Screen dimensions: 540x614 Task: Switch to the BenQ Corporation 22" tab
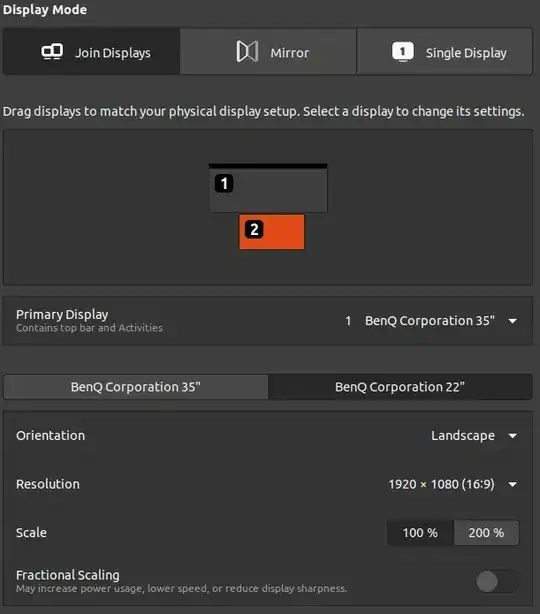pyautogui.click(x=400, y=387)
